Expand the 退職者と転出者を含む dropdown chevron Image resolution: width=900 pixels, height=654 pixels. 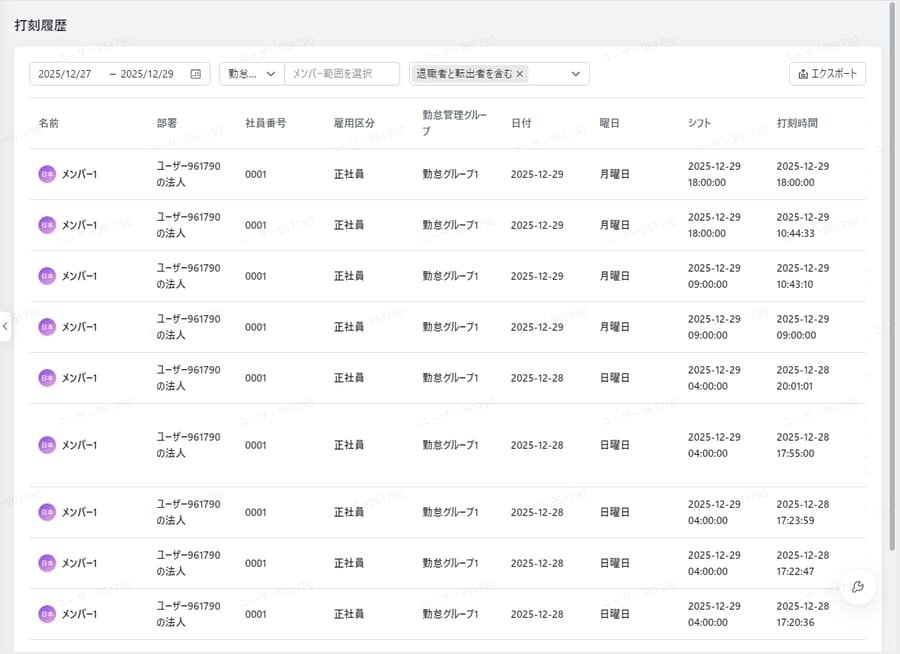(x=573, y=73)
